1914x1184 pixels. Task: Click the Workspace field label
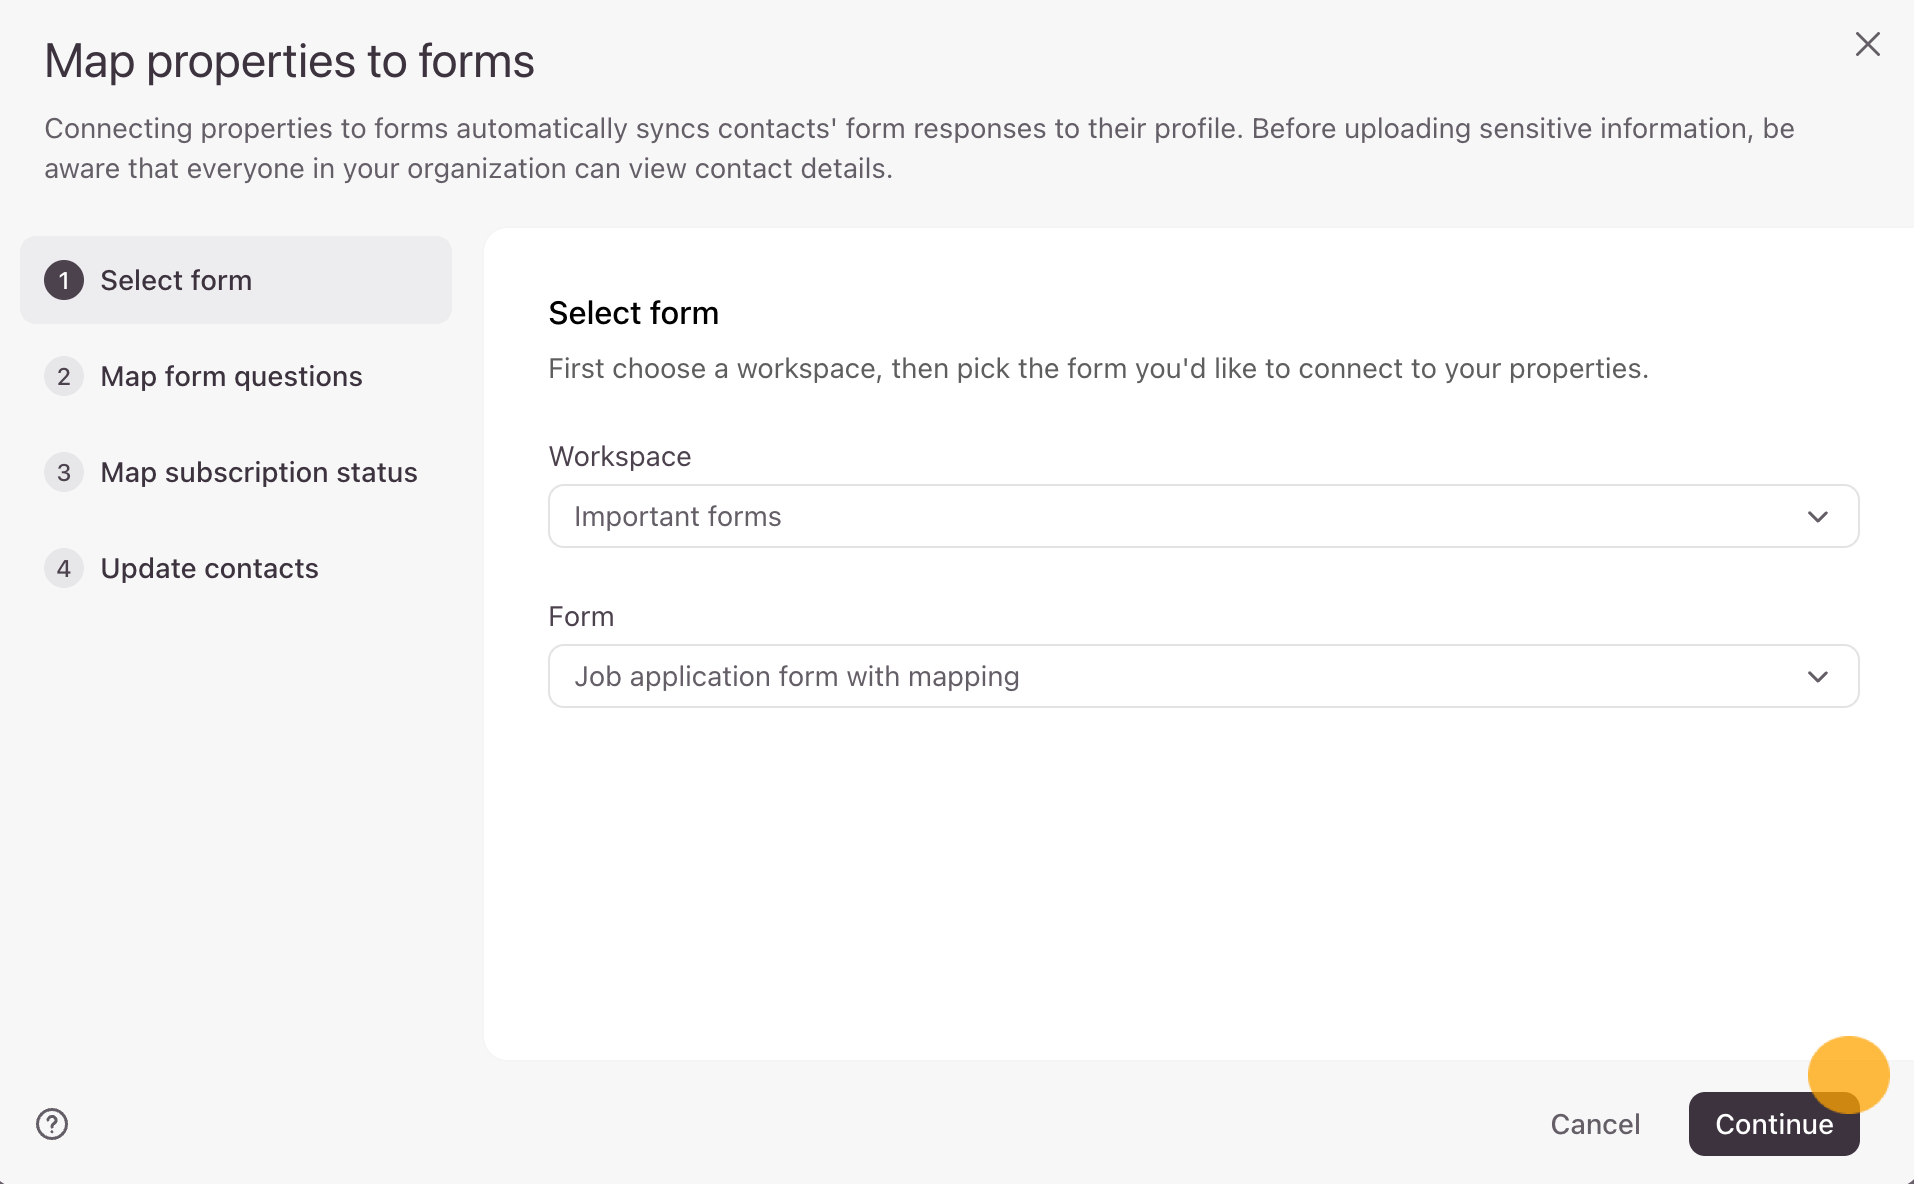[x=619, y=457]
